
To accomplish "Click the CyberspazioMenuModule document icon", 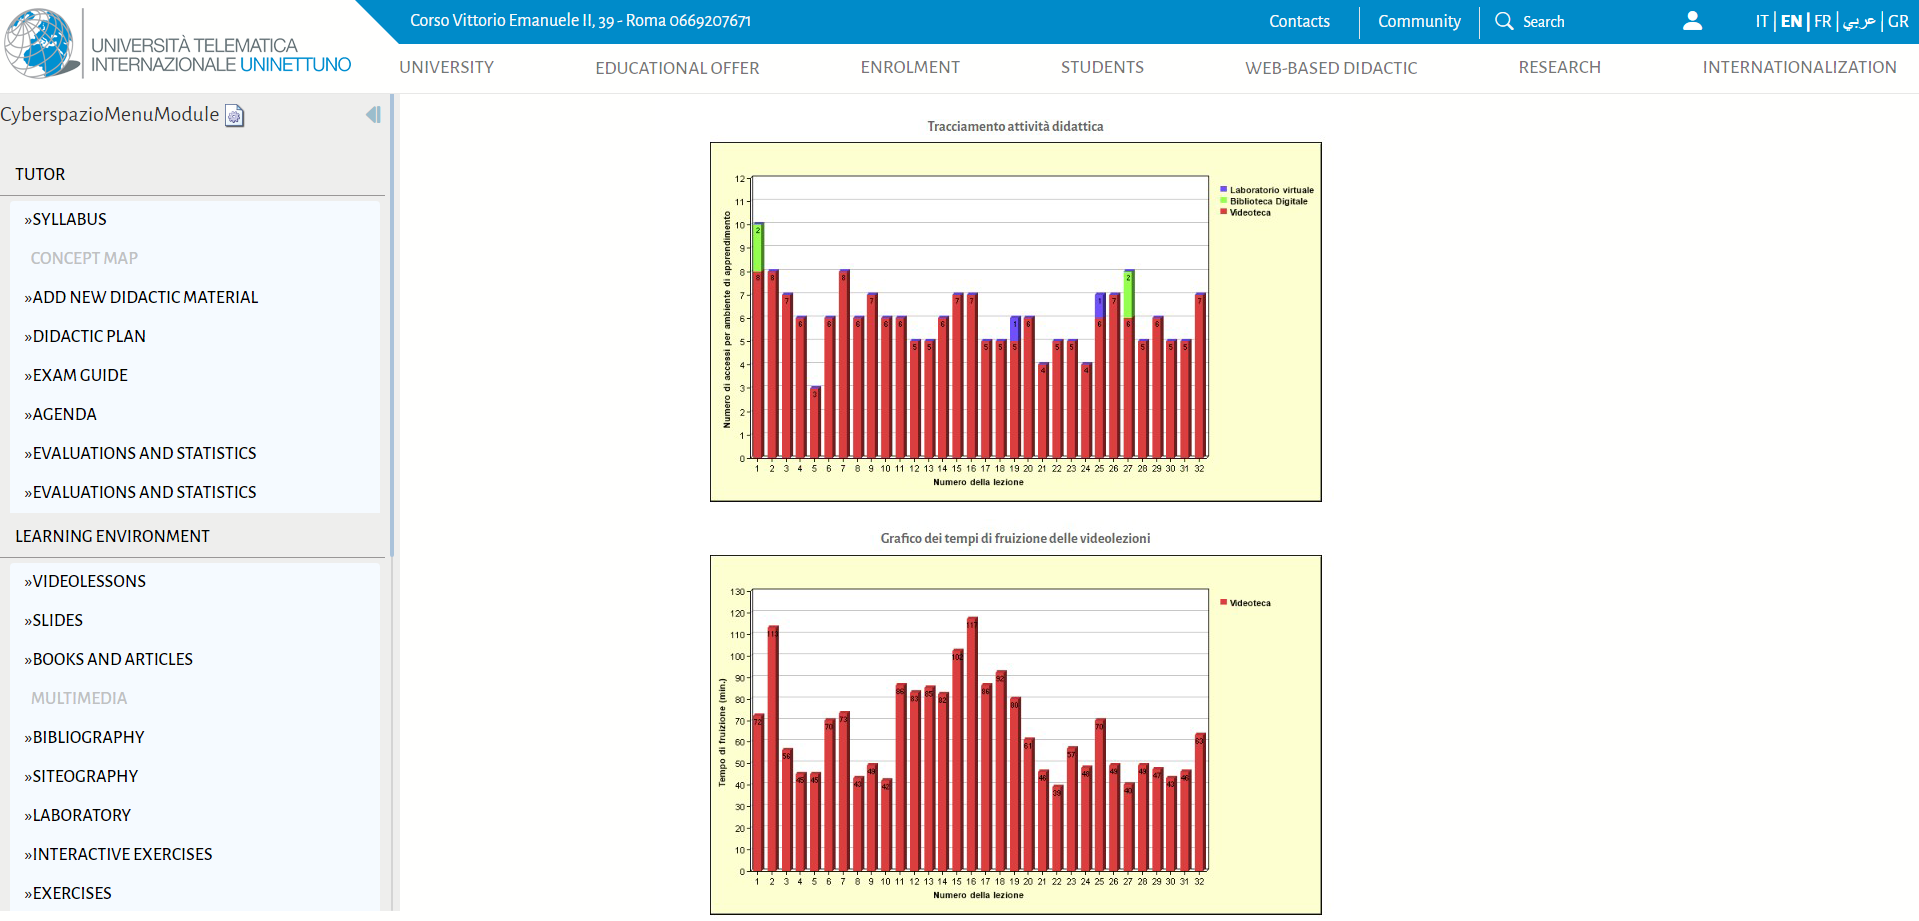I will 235,116.
